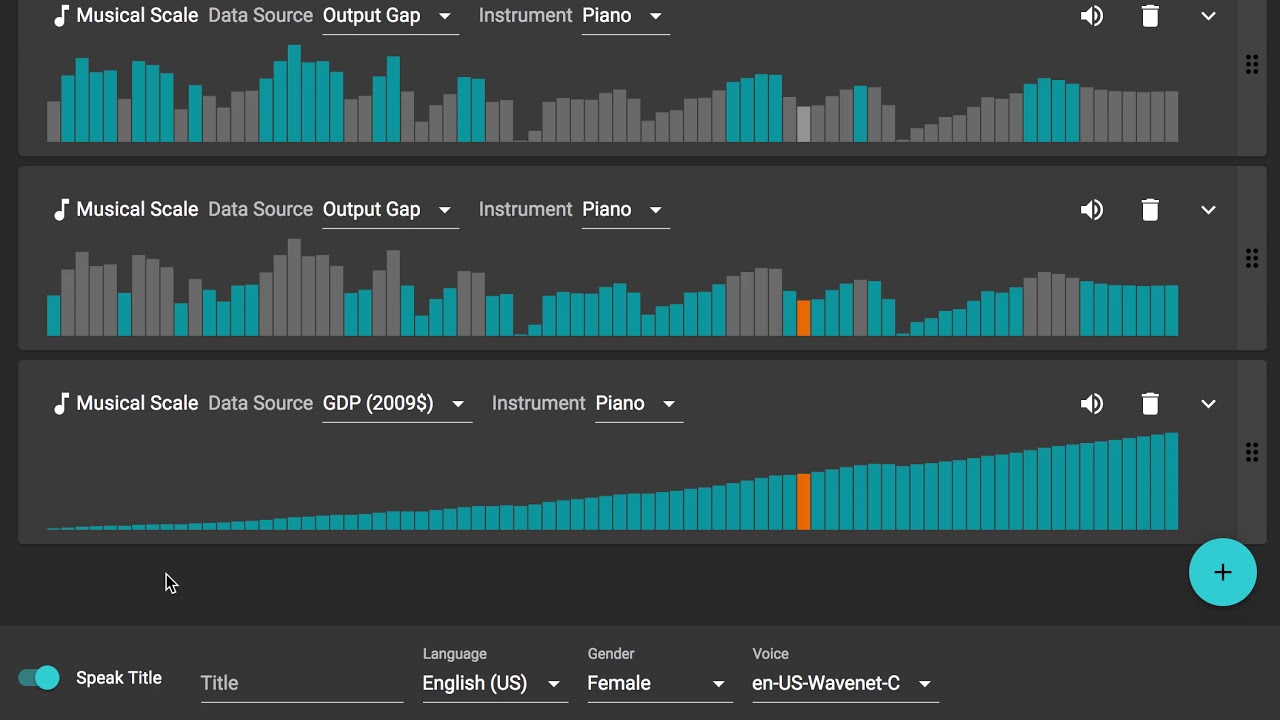Expand the middle Output Gap track chevron
Viewport: 1280px width, 720px height.
(x=1208, y=210)
